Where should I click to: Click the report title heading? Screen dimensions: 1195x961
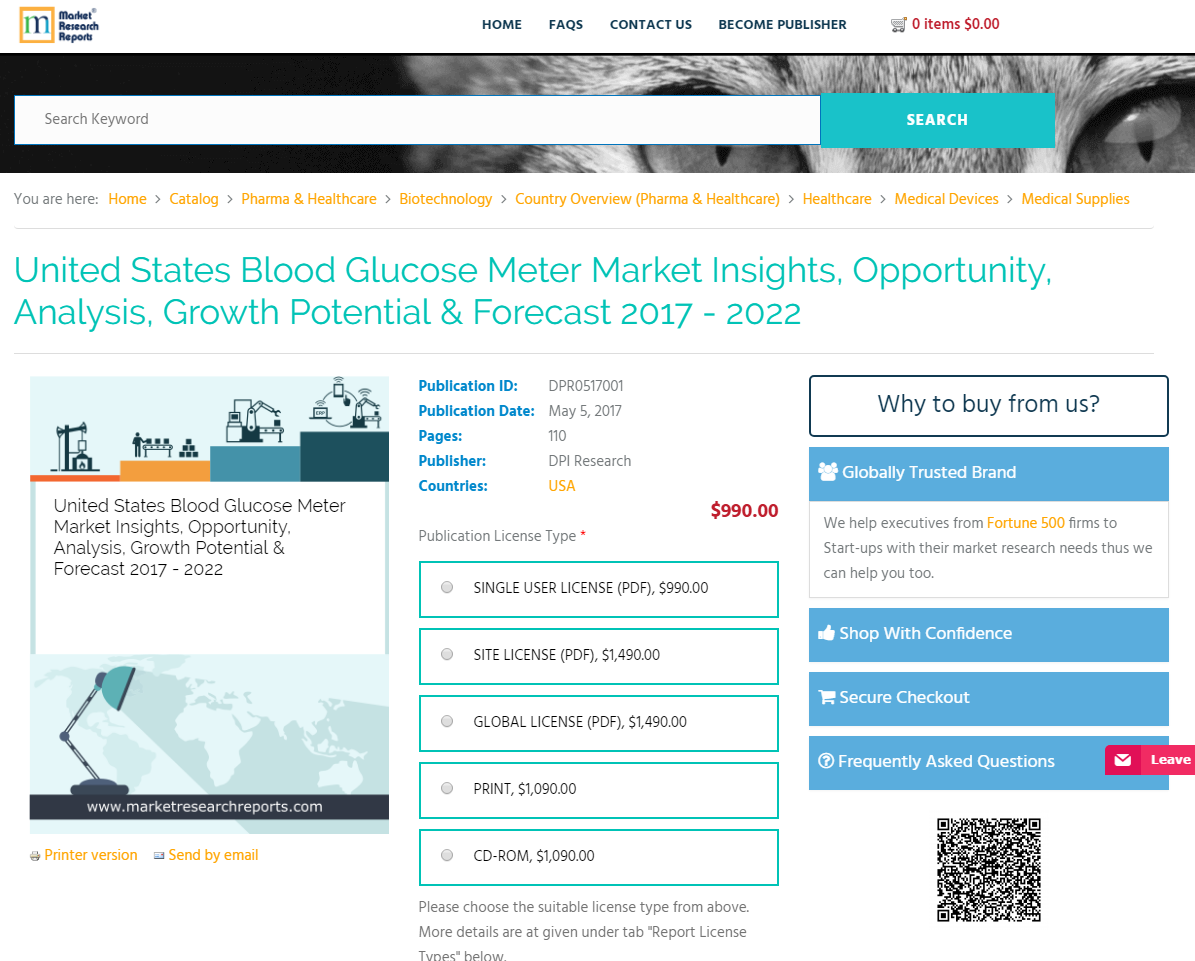pyautogui.click(x=533, y=291)
